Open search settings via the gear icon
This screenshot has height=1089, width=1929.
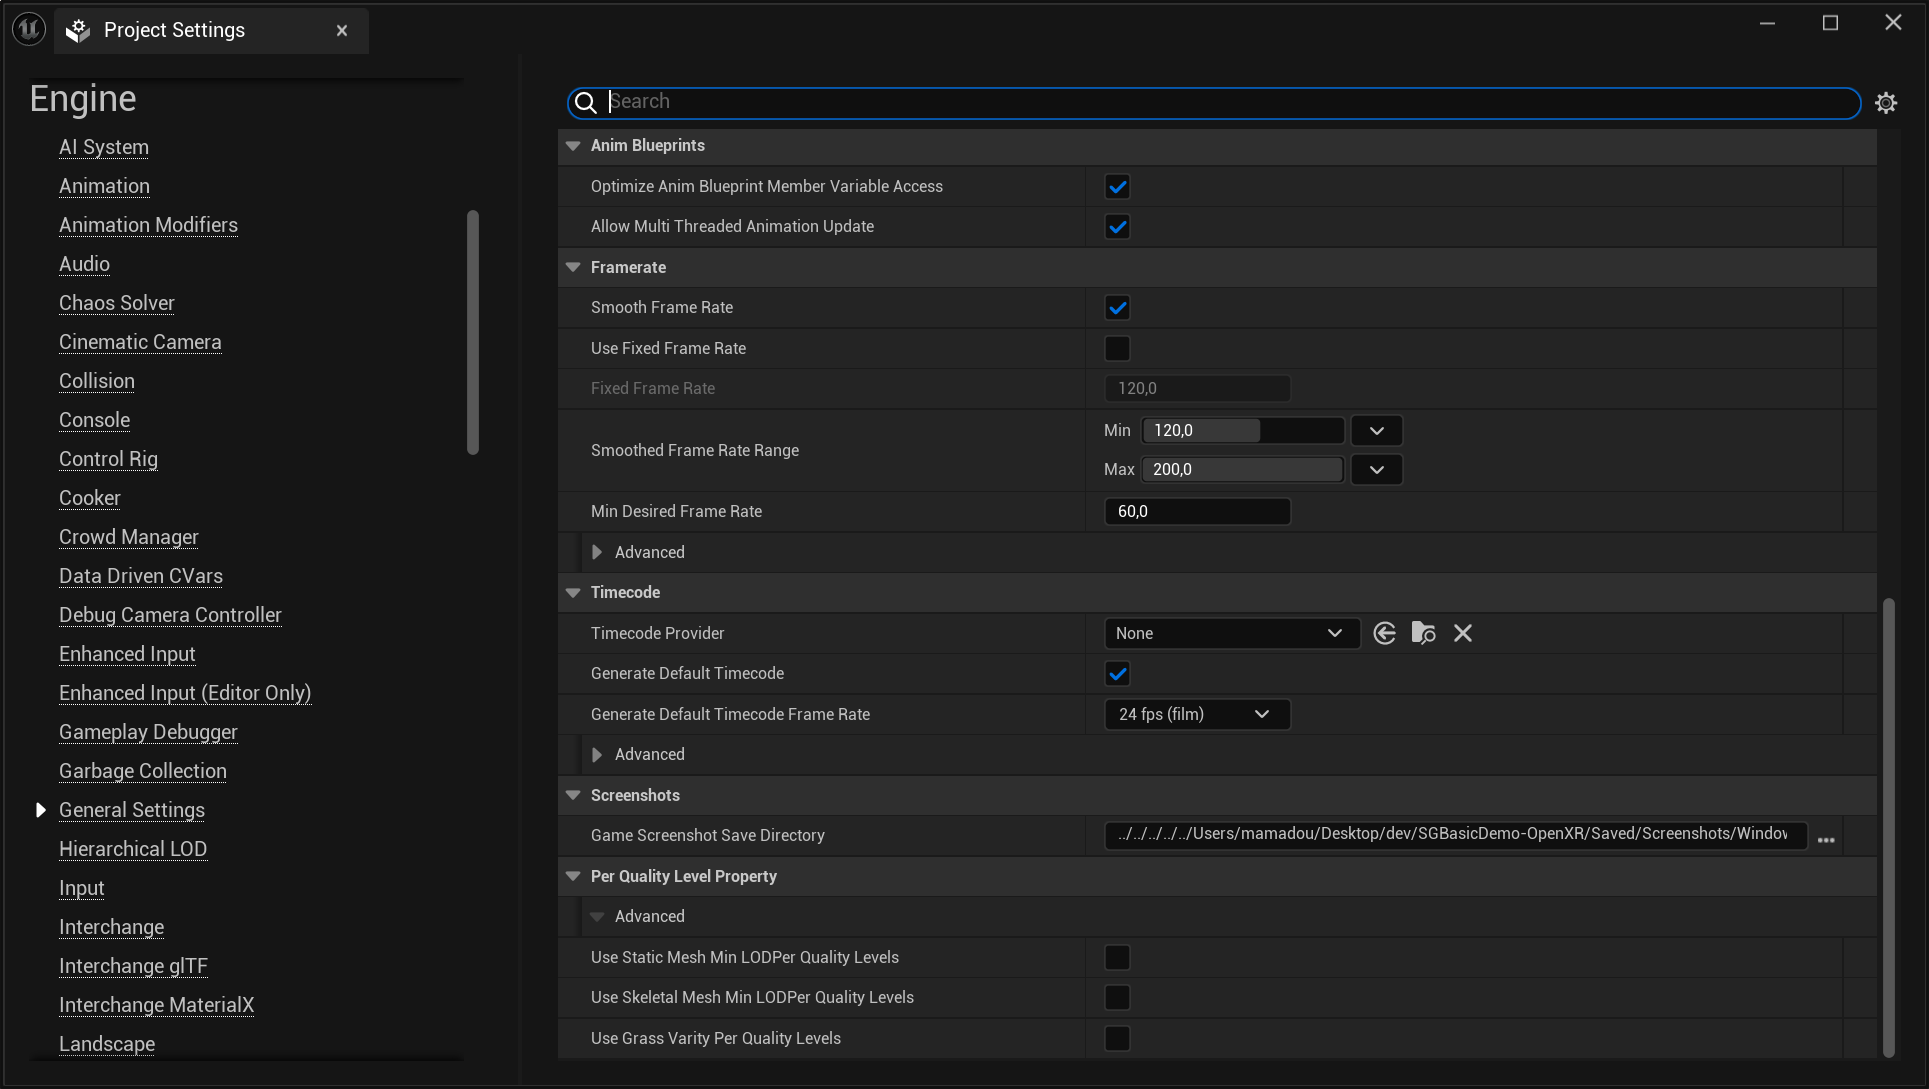(x=1886, y=102)
